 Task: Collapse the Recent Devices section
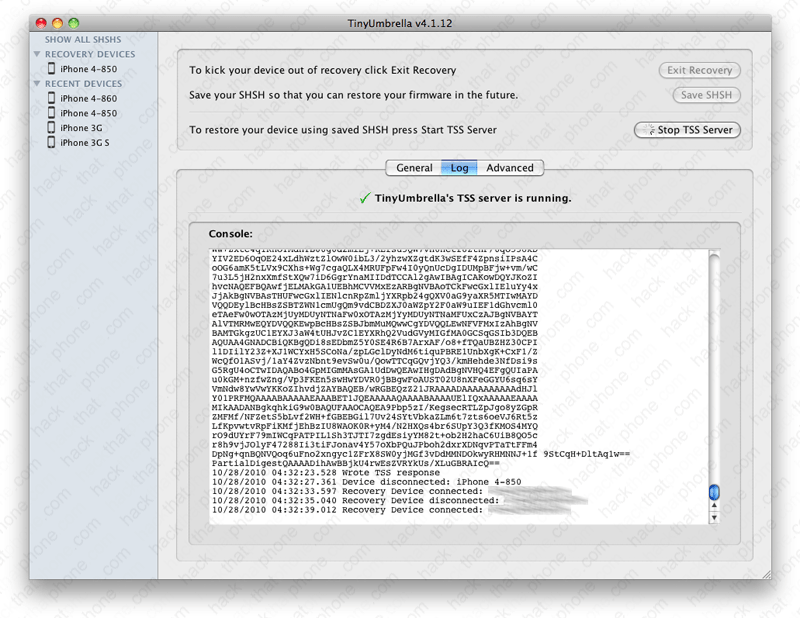(38, 85)
